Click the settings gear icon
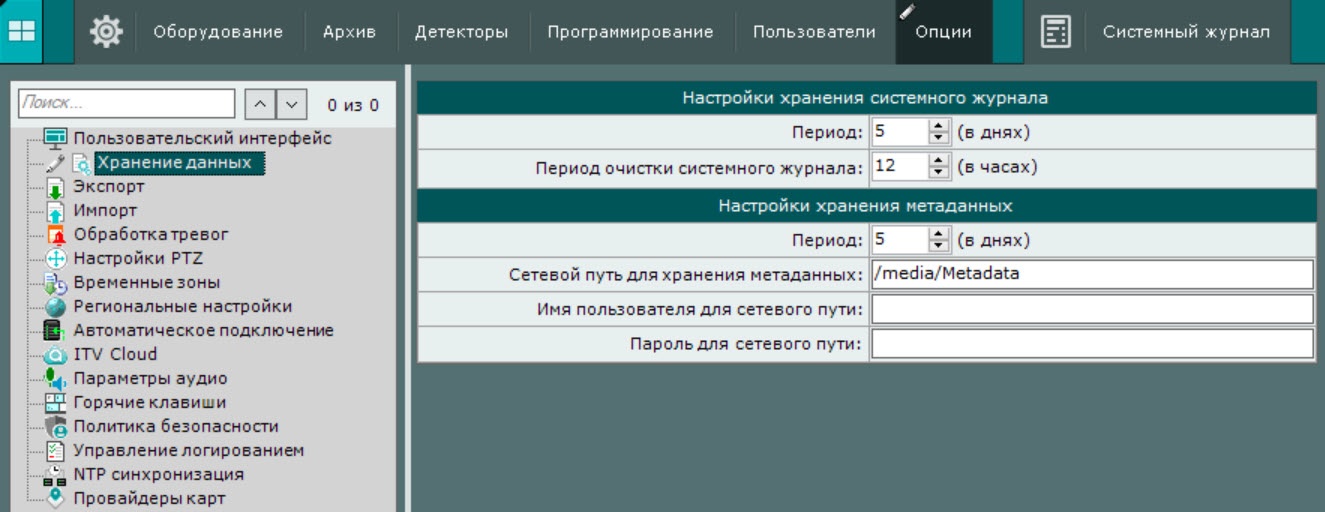Viewport: 1325px width, 512px height. (106, 32)
